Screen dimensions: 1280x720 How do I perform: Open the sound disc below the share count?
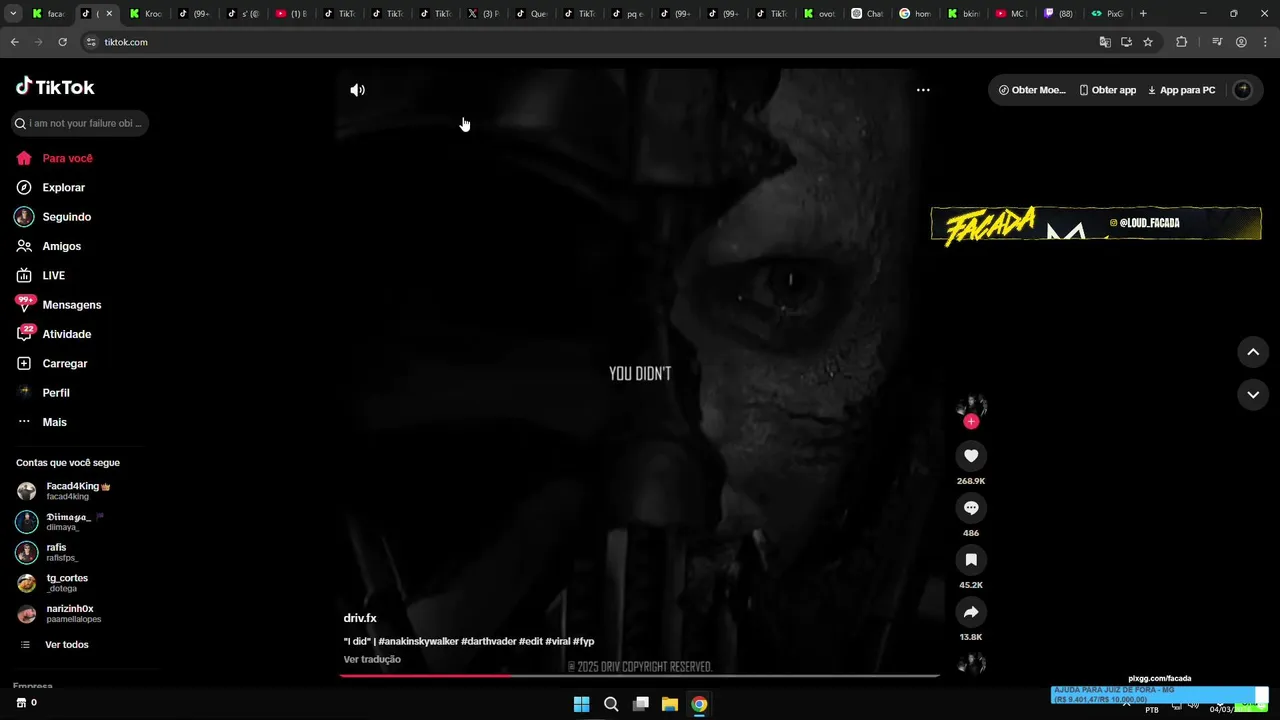click(x=971, y=664)
